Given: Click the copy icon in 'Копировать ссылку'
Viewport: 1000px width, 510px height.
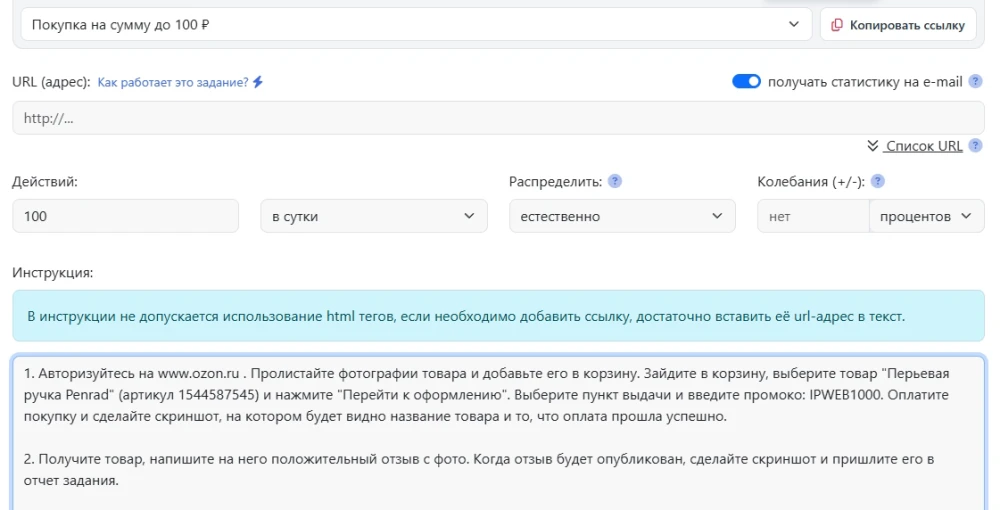Looking at the screenshot, I should 837,25.
